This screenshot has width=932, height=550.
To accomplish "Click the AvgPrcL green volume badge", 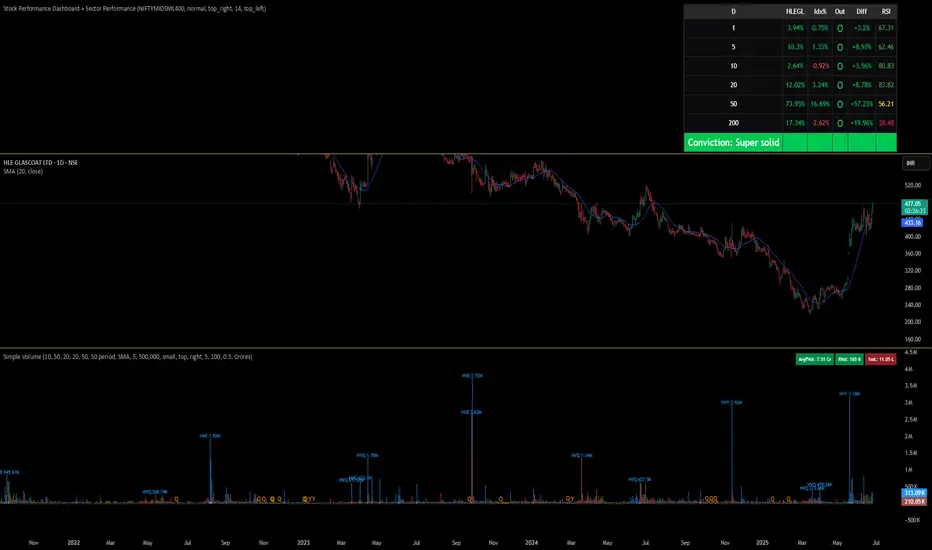I will pos(807,357).
